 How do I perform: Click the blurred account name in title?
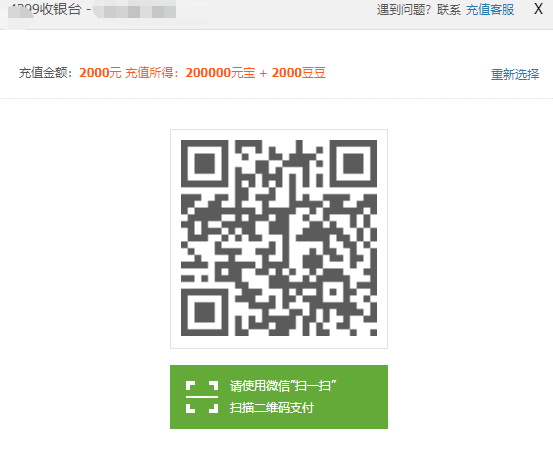click(x=135, y=10)
